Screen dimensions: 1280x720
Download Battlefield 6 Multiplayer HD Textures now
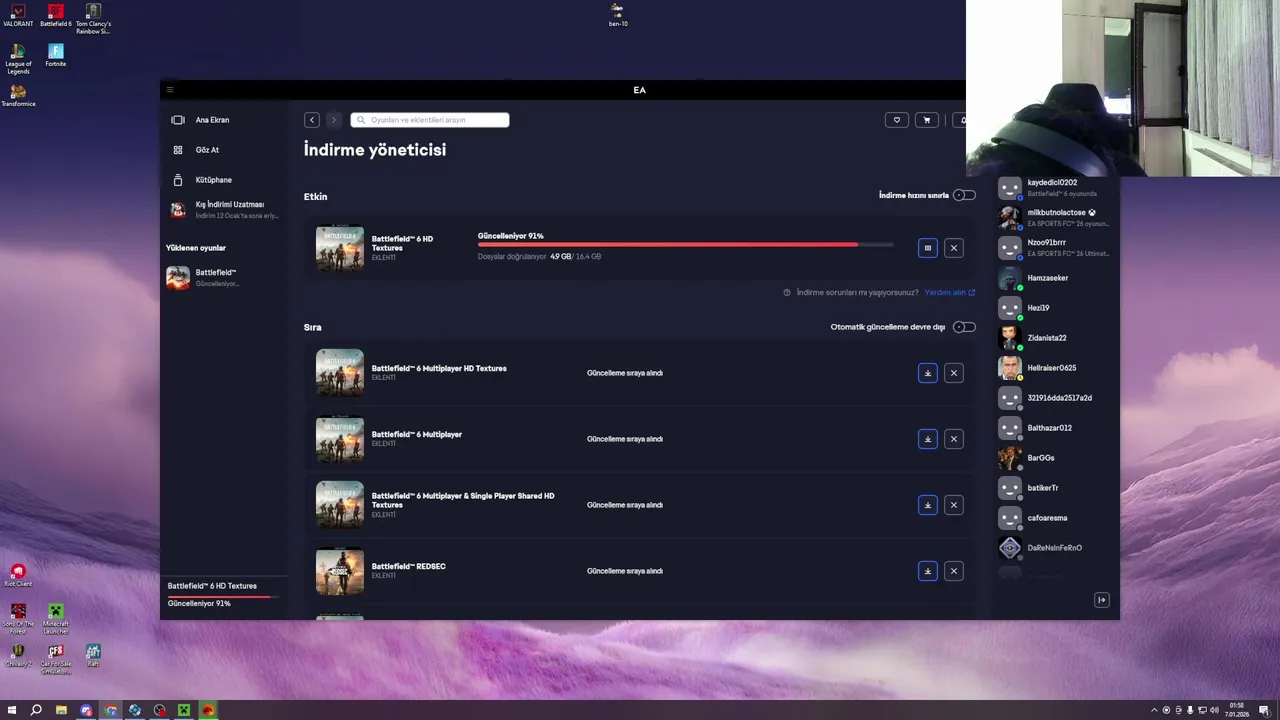[928, 373]
